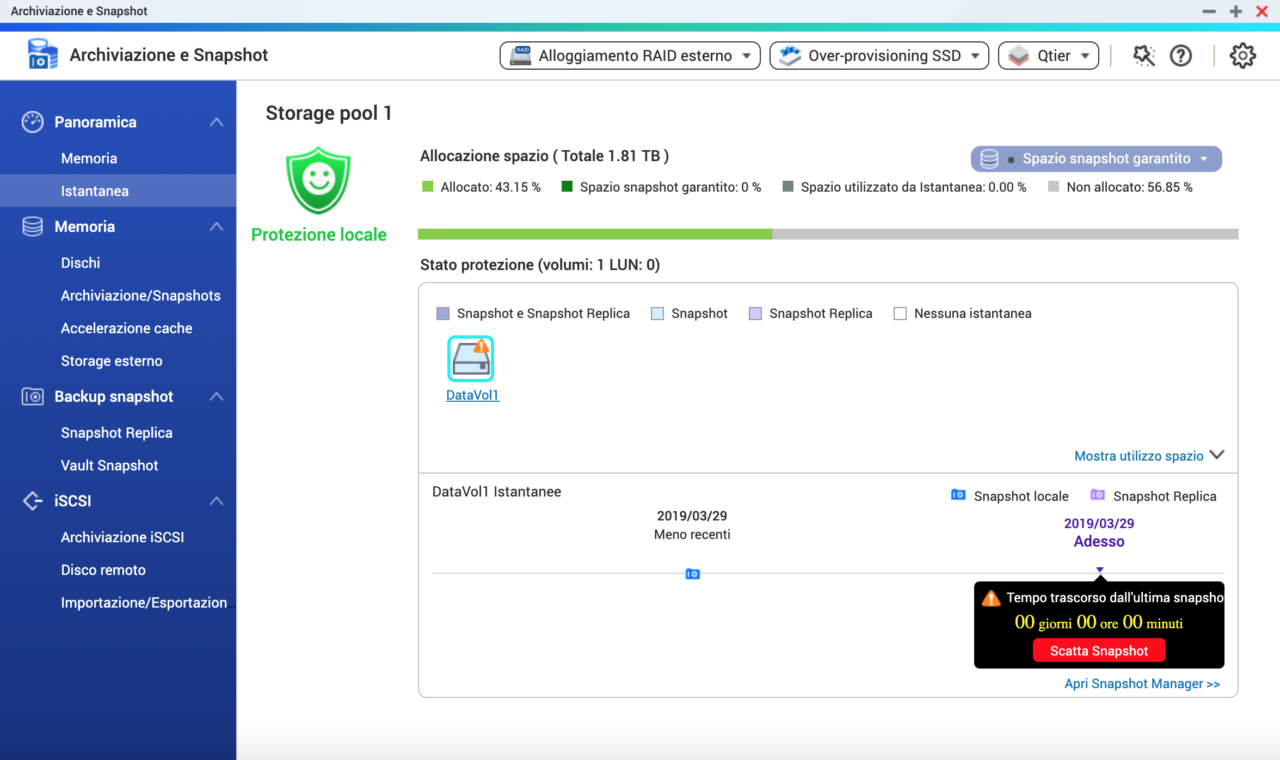
Task: Open Disco remoto page
Action: pos(104,570)
